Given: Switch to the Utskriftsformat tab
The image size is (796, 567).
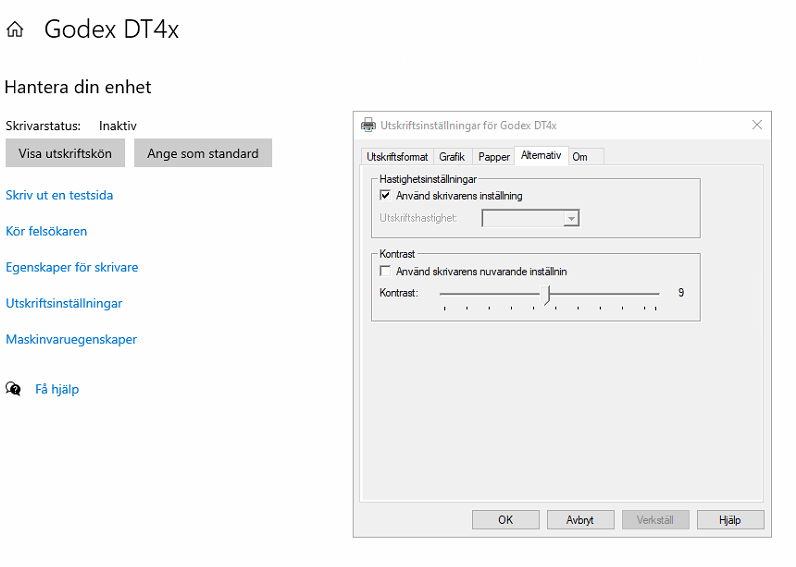Looking at the screenshot, I should pos(397,157).
